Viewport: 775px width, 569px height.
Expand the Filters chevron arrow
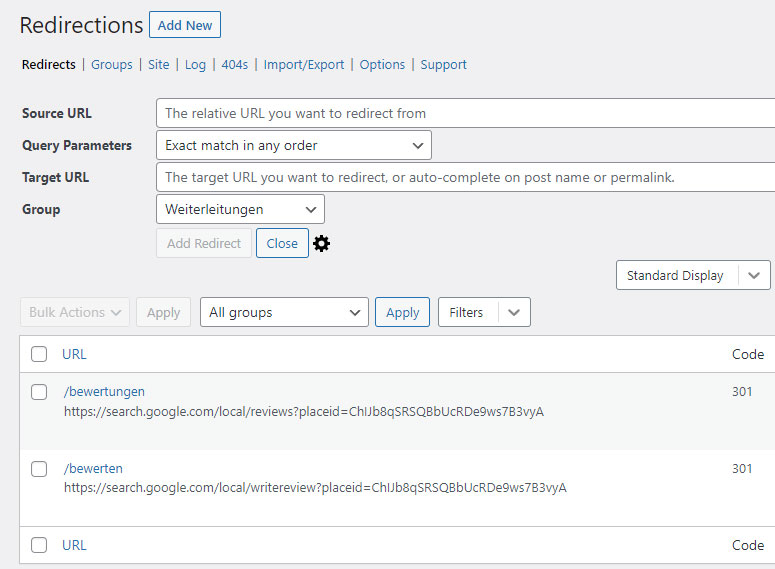pyautogui.click(x=514, y=312)
